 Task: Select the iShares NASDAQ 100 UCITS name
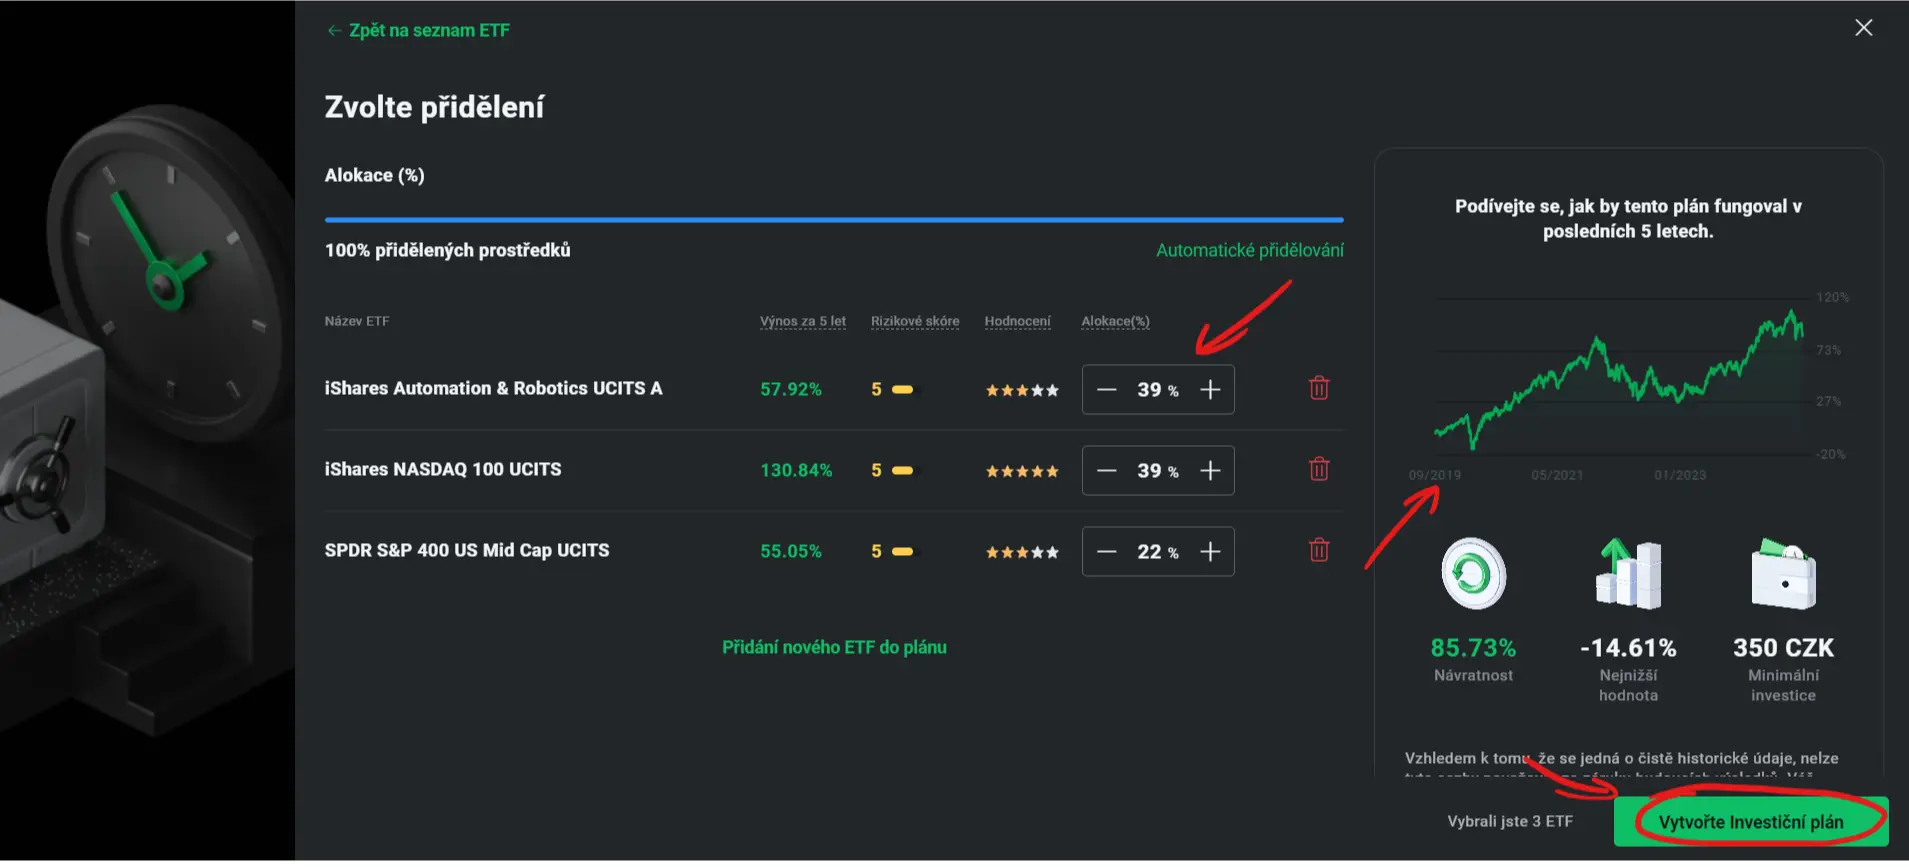click(x=443, y=469)
